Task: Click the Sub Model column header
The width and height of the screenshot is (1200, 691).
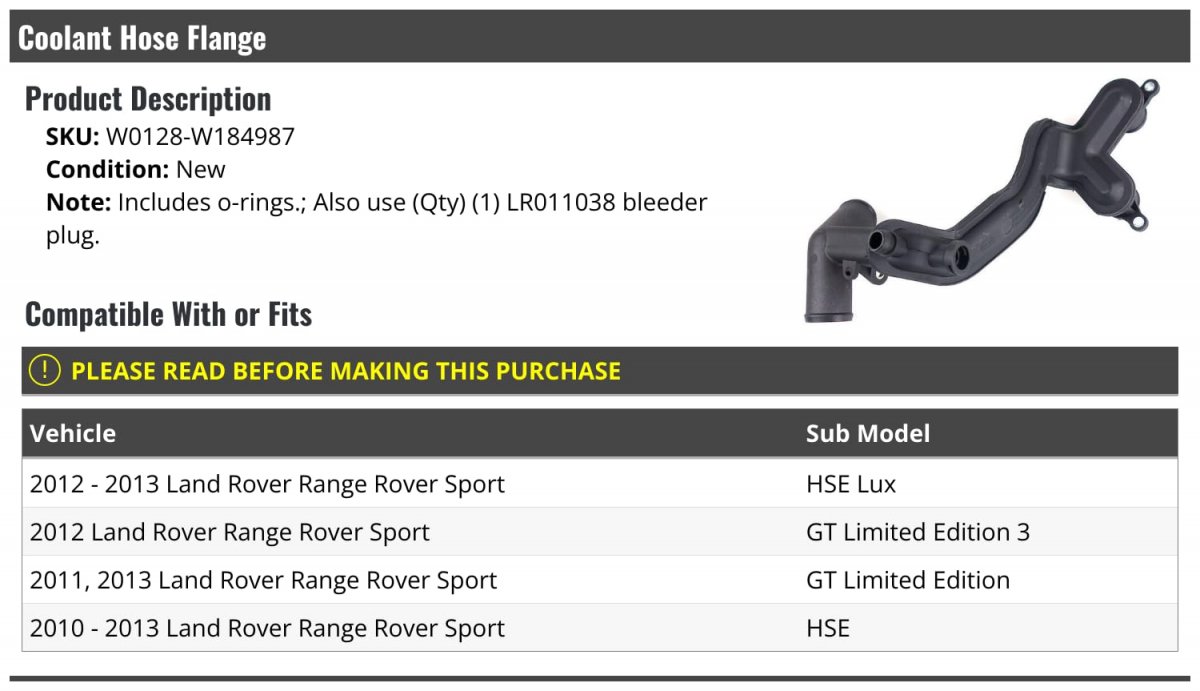Action: click(868, 433)
